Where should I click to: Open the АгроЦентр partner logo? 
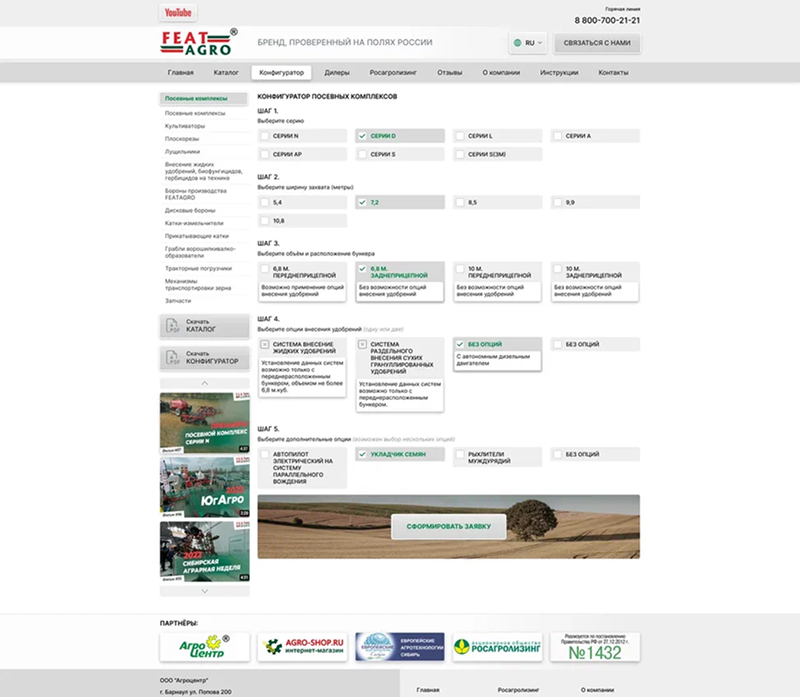(x=204, y=646)
